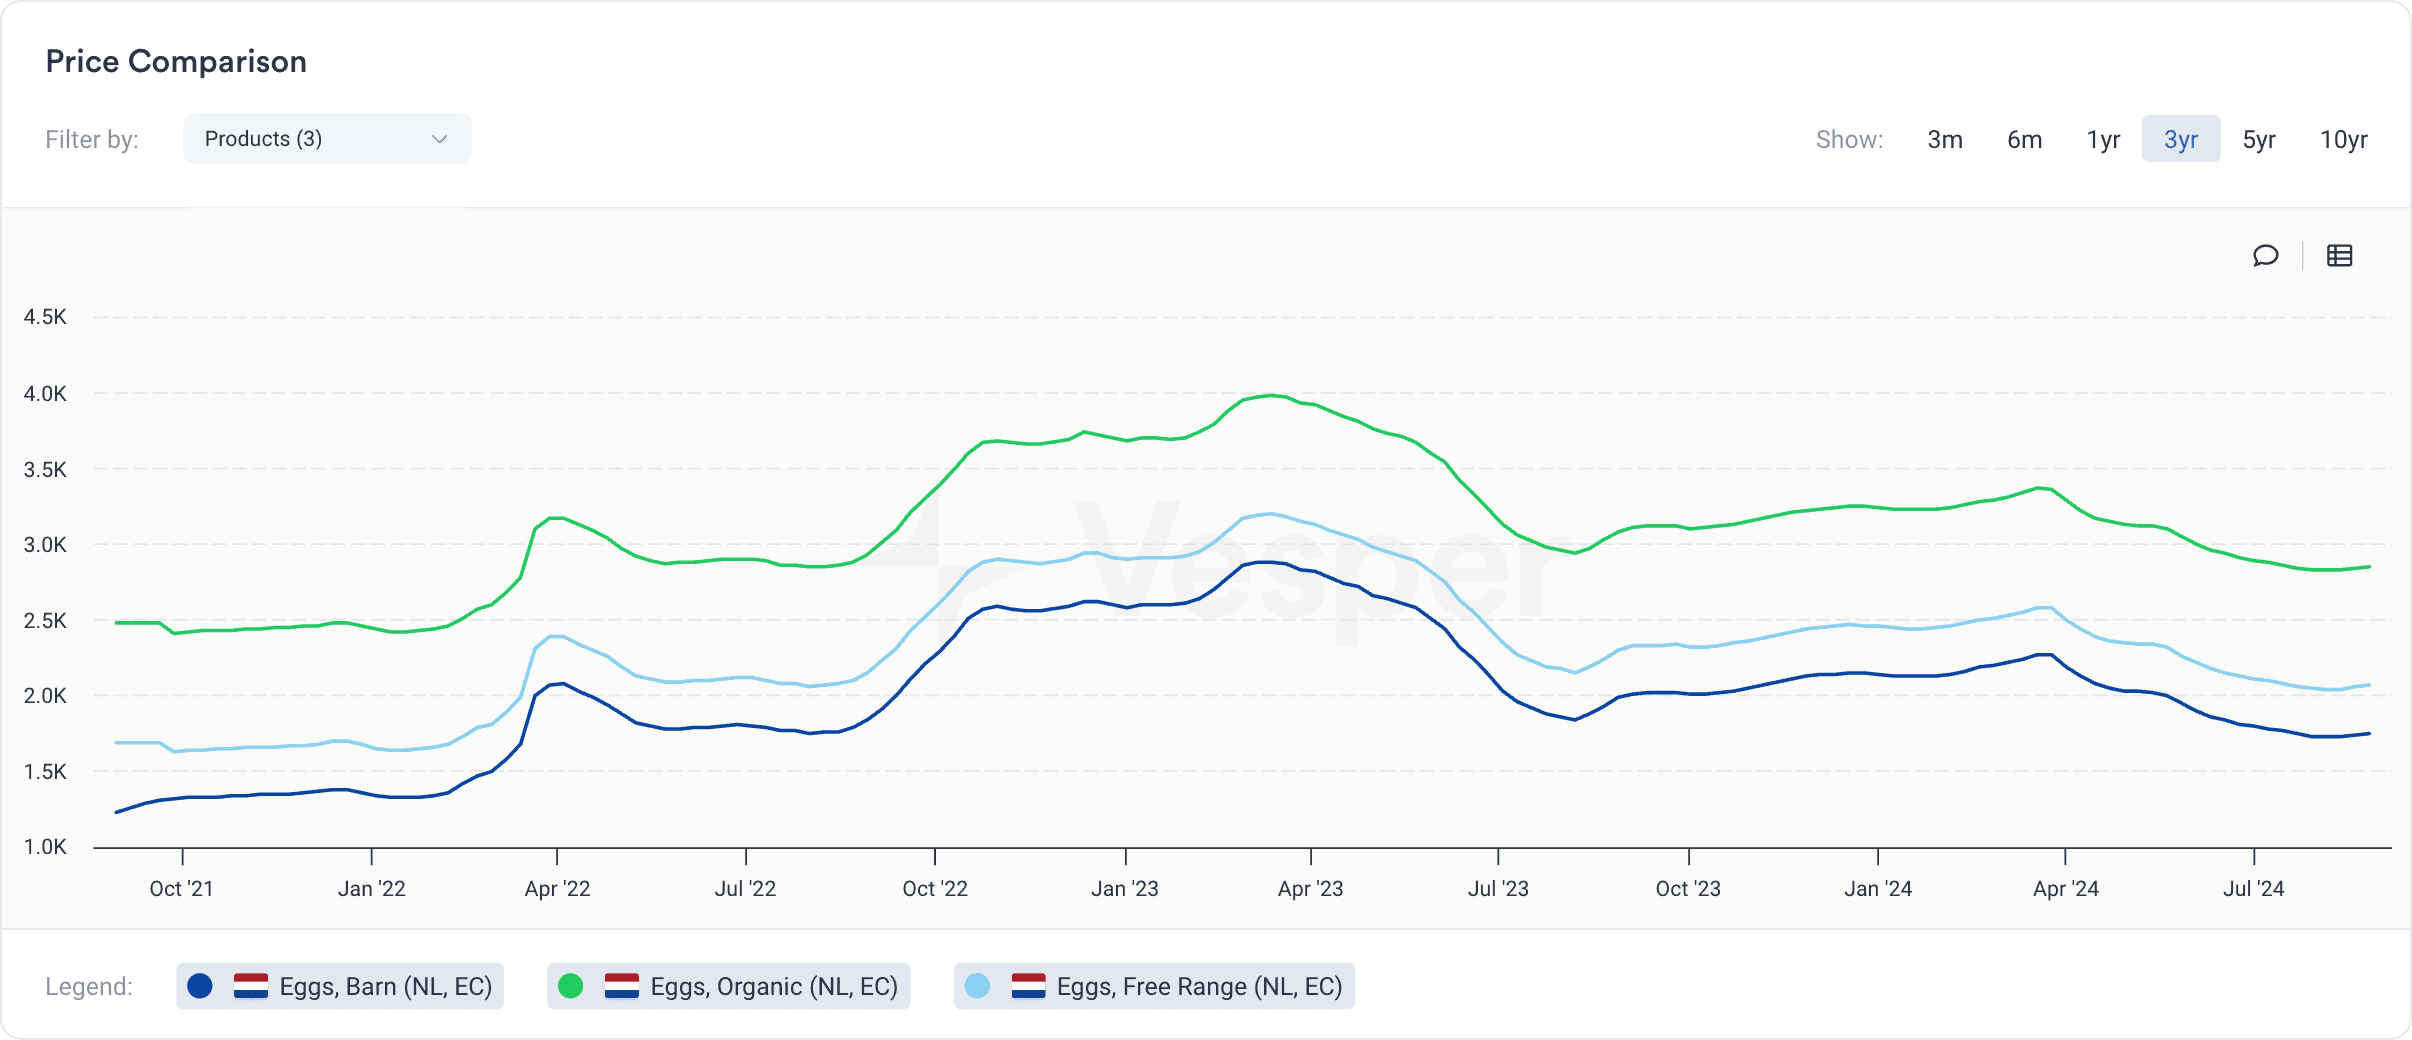This screenshot has height=1040, width=2412.
Task: Show the 6m time range
Action: pos(2024,139)
